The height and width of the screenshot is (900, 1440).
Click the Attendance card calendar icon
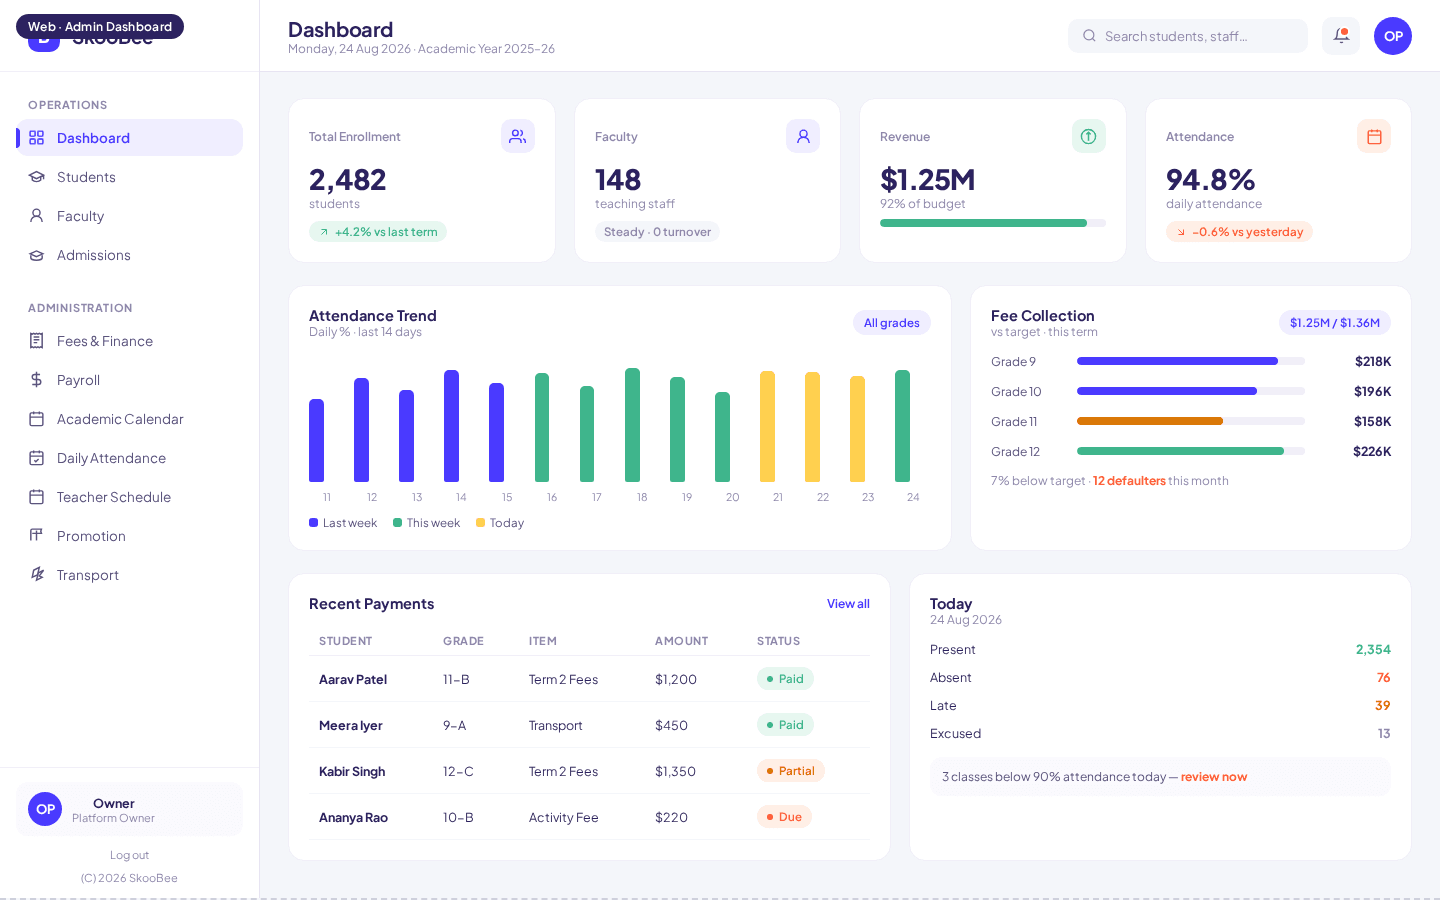[x=1374, y=136]
